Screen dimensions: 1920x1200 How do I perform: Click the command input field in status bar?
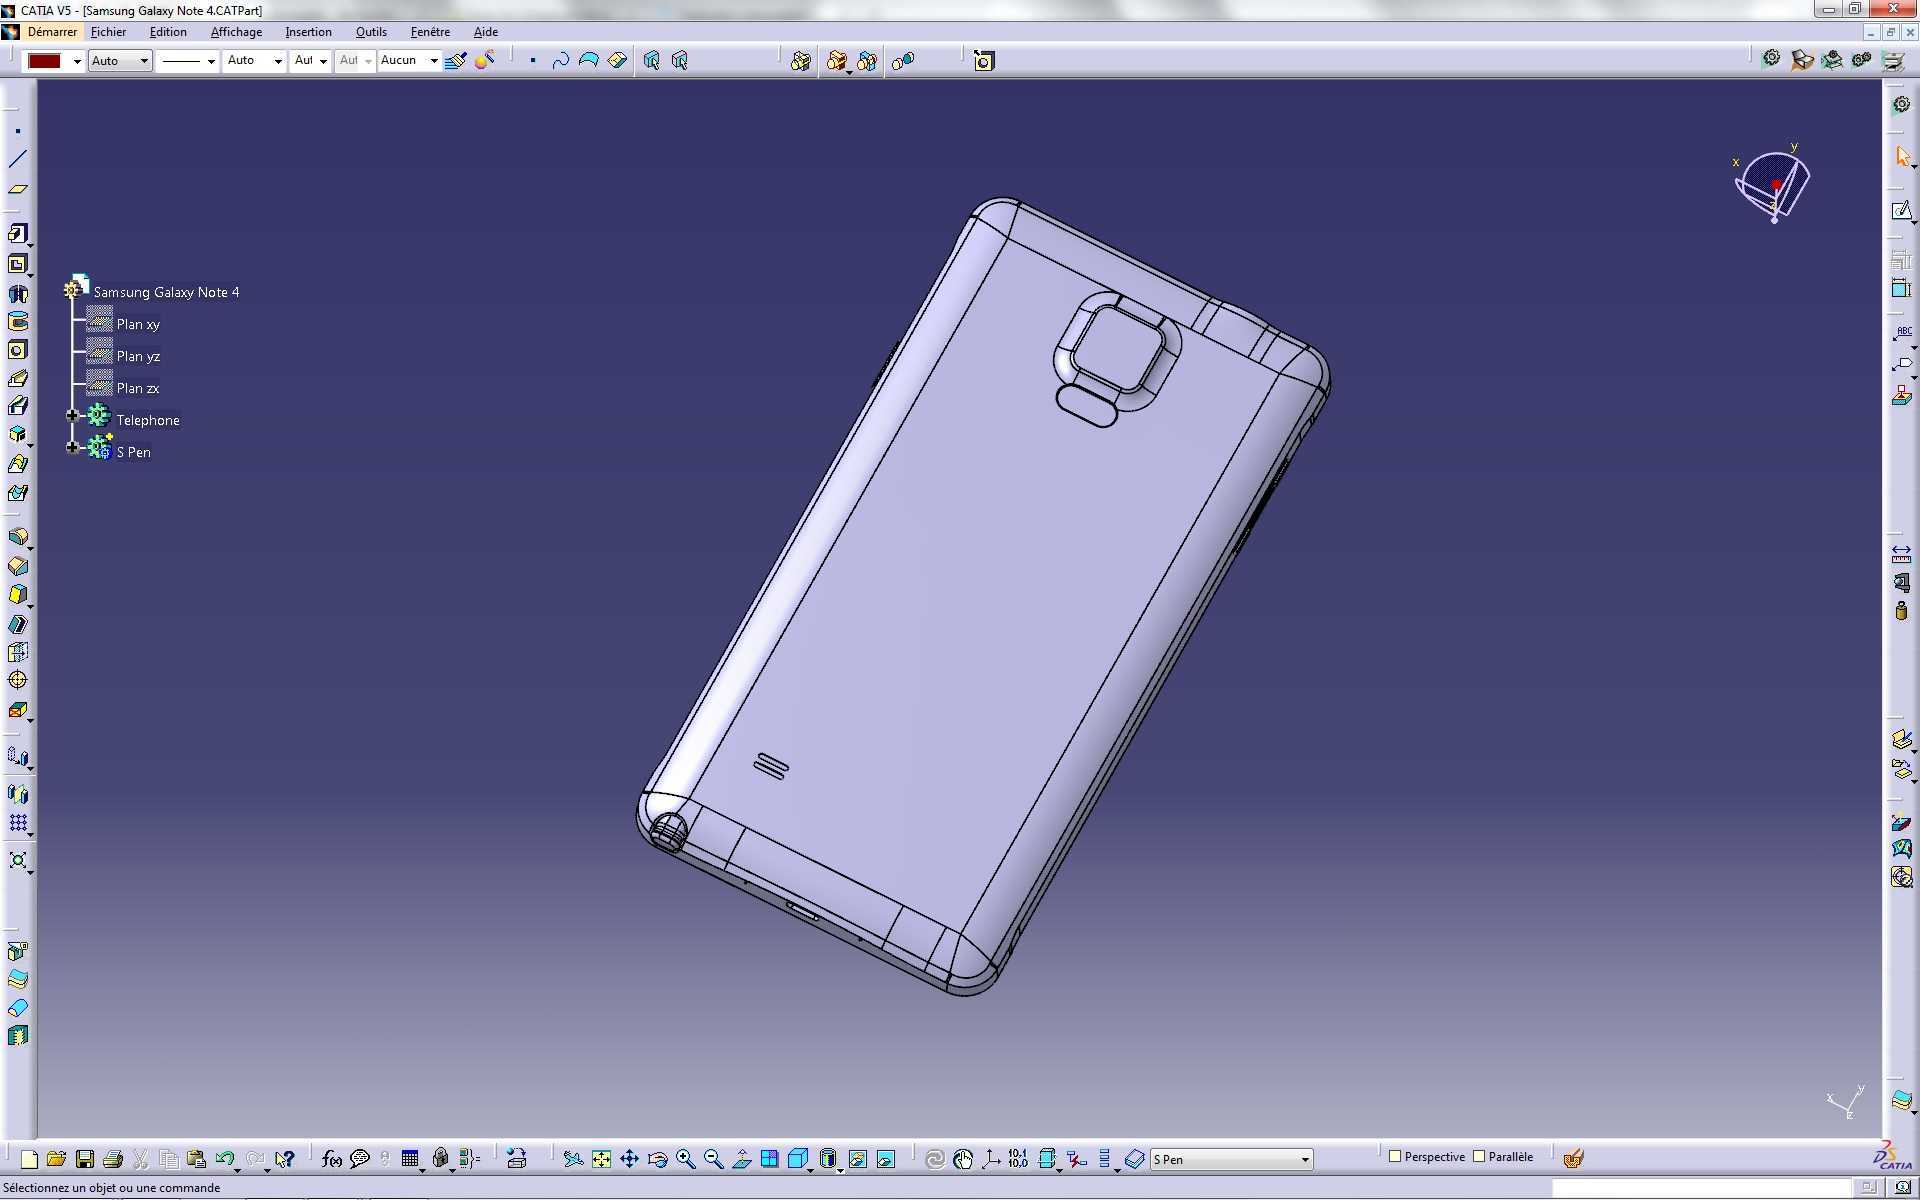[1700, 1187]
